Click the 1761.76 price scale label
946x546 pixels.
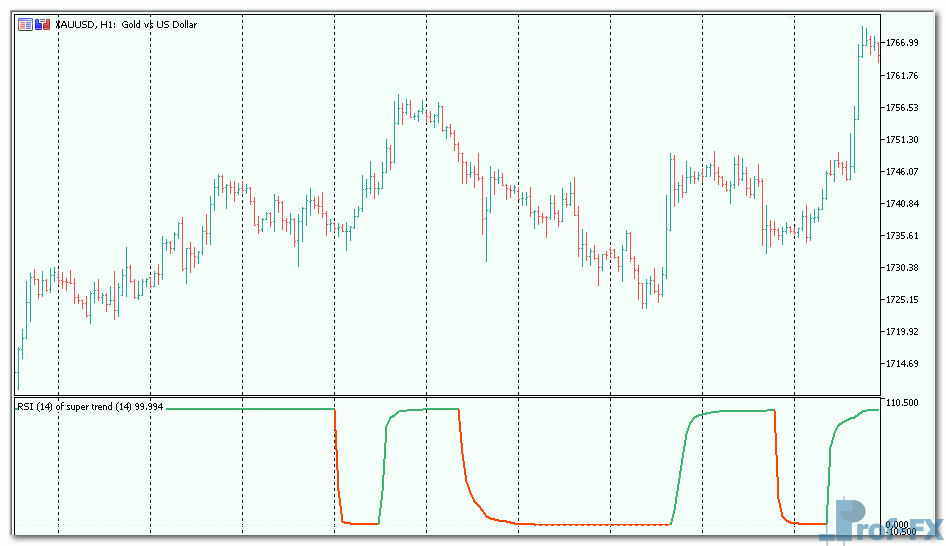click(x=902, y=75)
